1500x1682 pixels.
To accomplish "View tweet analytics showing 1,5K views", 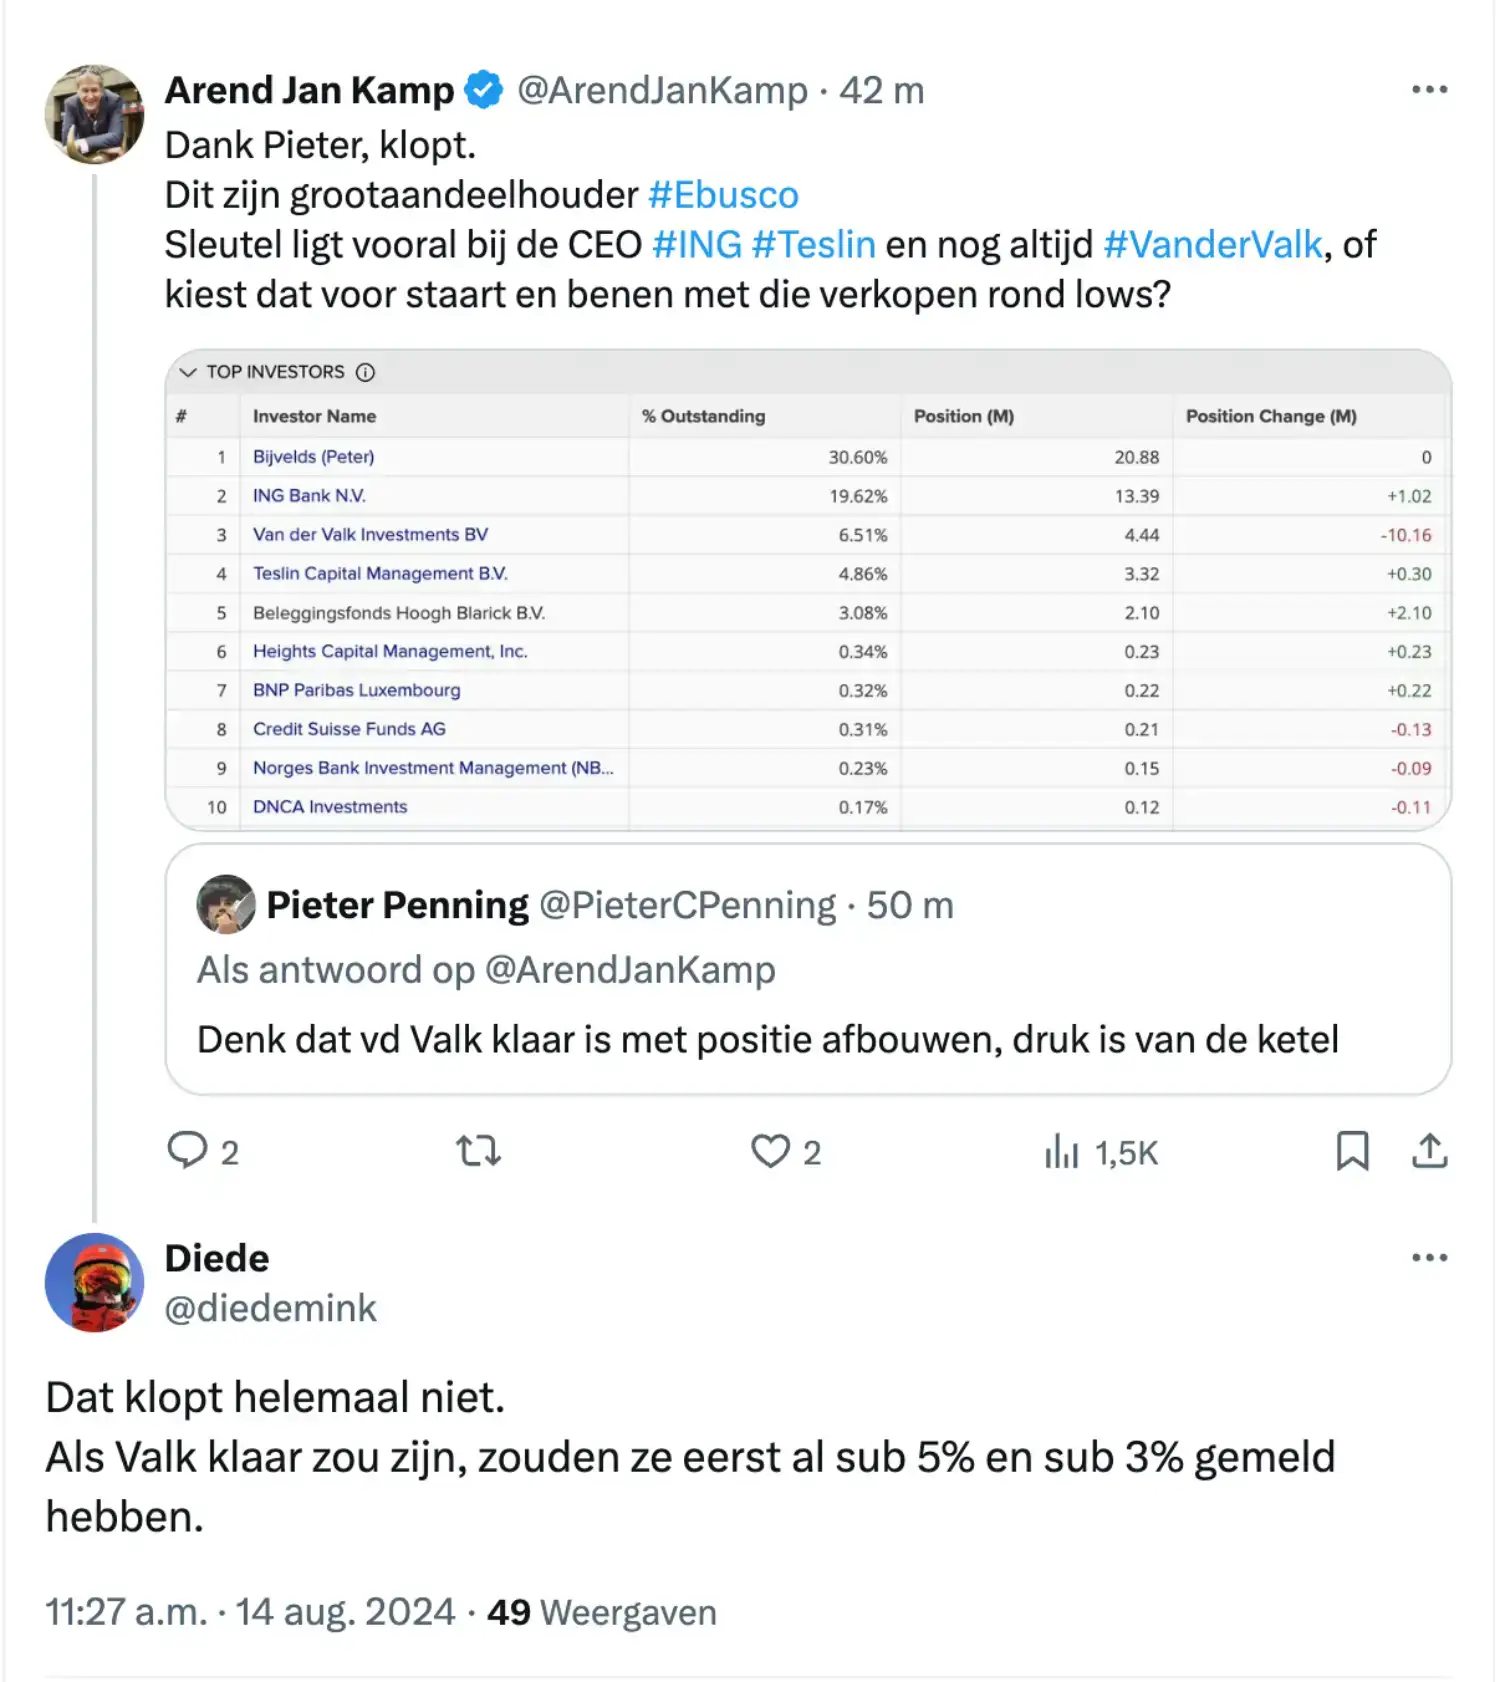I will [1100, 1152].
